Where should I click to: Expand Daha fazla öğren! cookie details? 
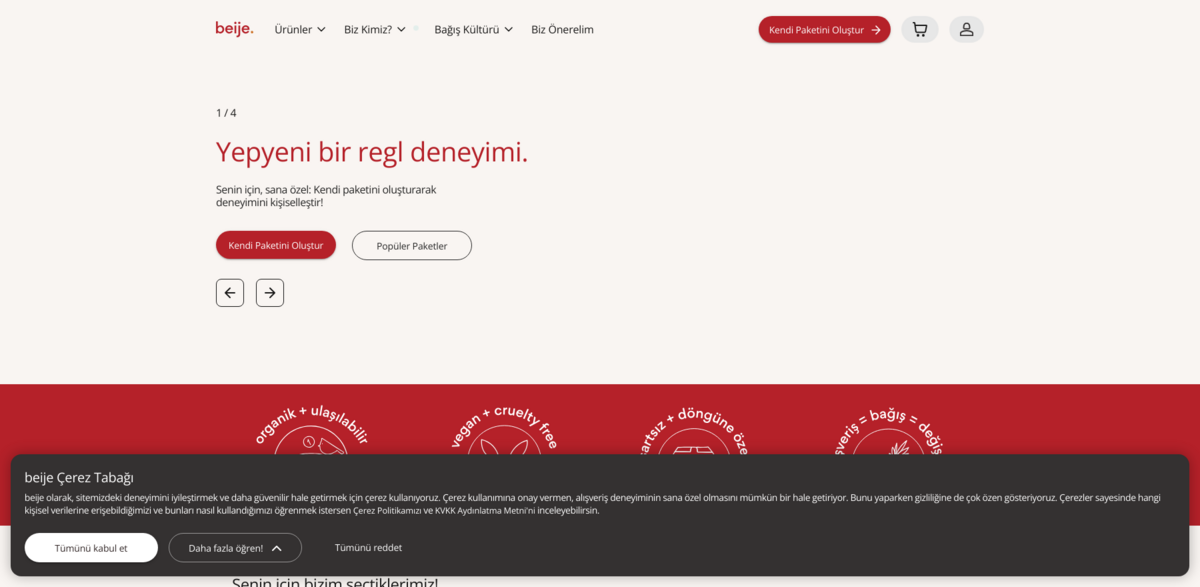tap(235, 548)
